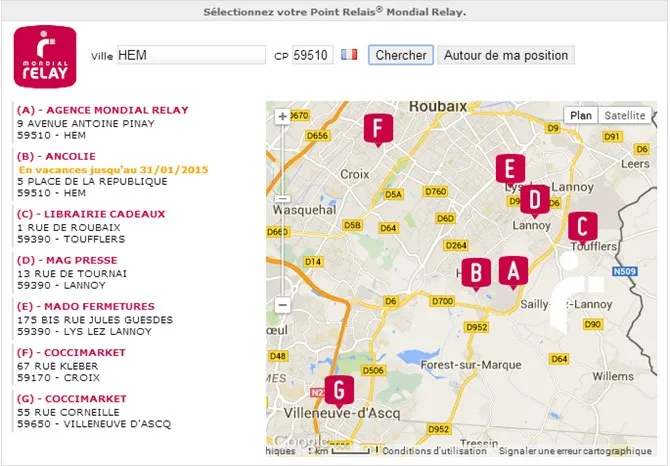
Task: Click the map zoom slider handle
Action: tap(282, 199)
